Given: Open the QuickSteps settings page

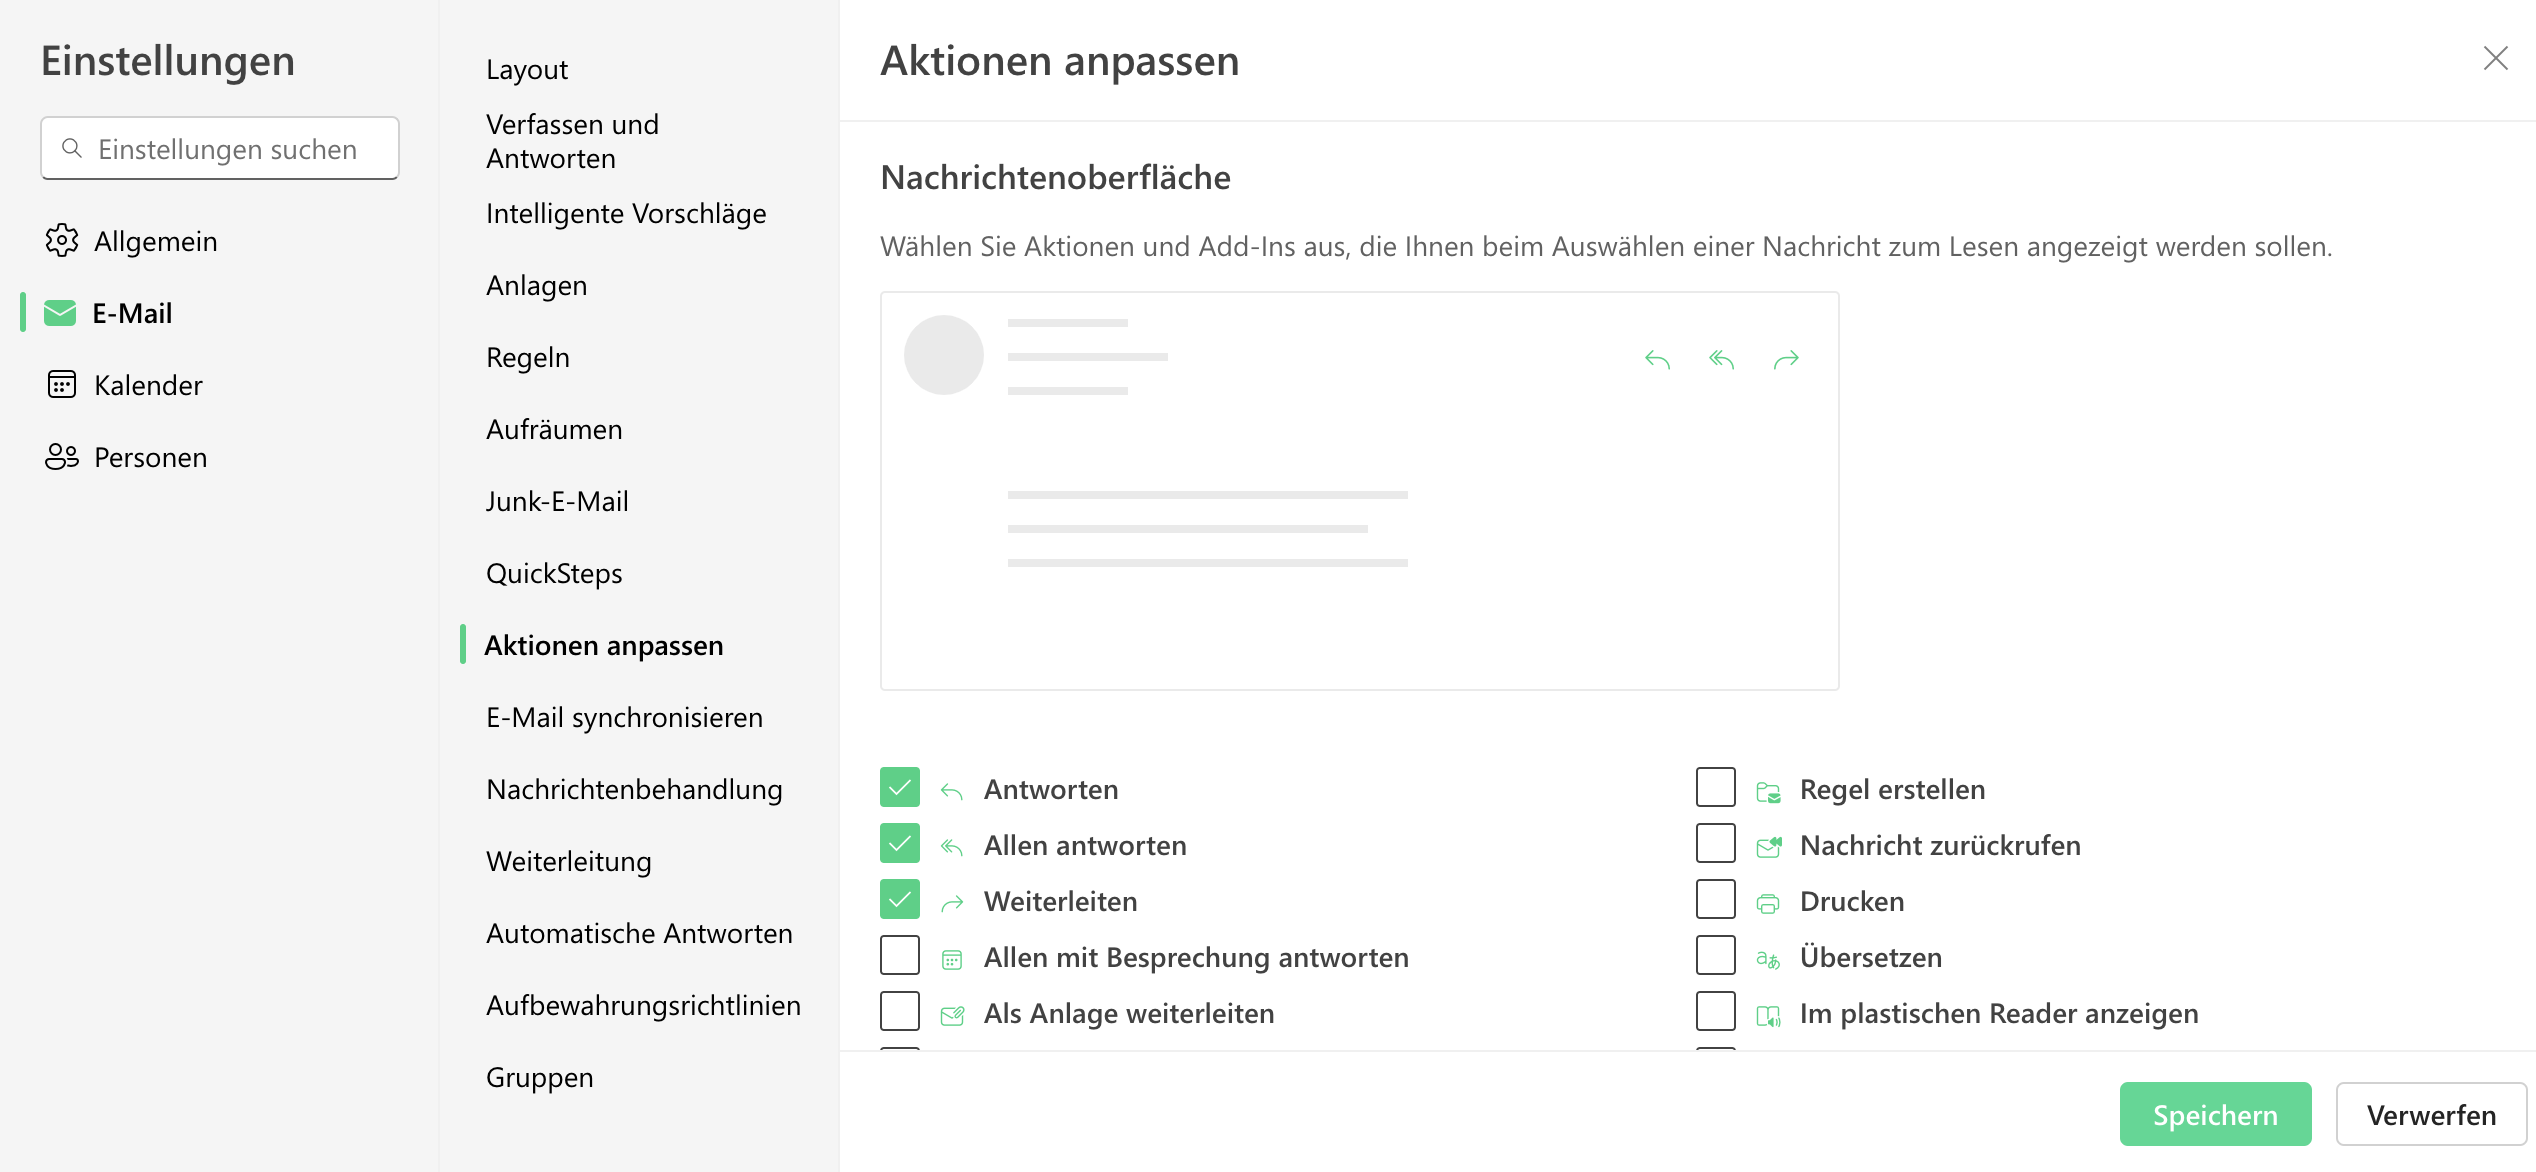Looking at the screenshot, I should [554, 573].
